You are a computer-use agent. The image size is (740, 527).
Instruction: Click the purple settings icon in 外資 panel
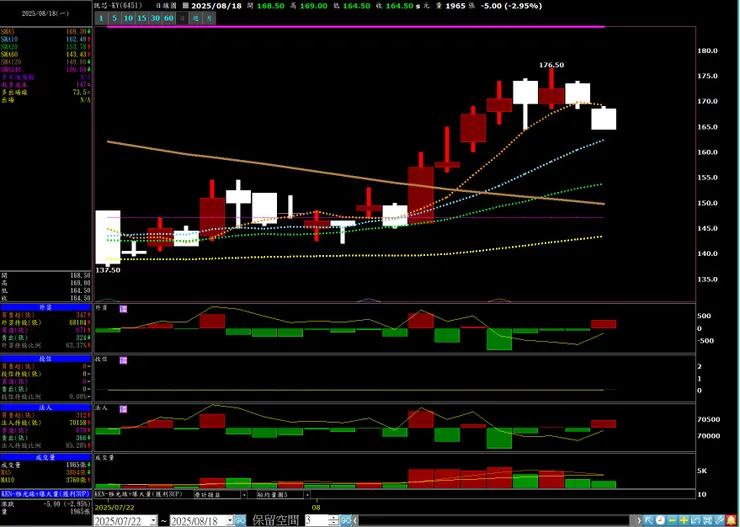tap(123, 309)
